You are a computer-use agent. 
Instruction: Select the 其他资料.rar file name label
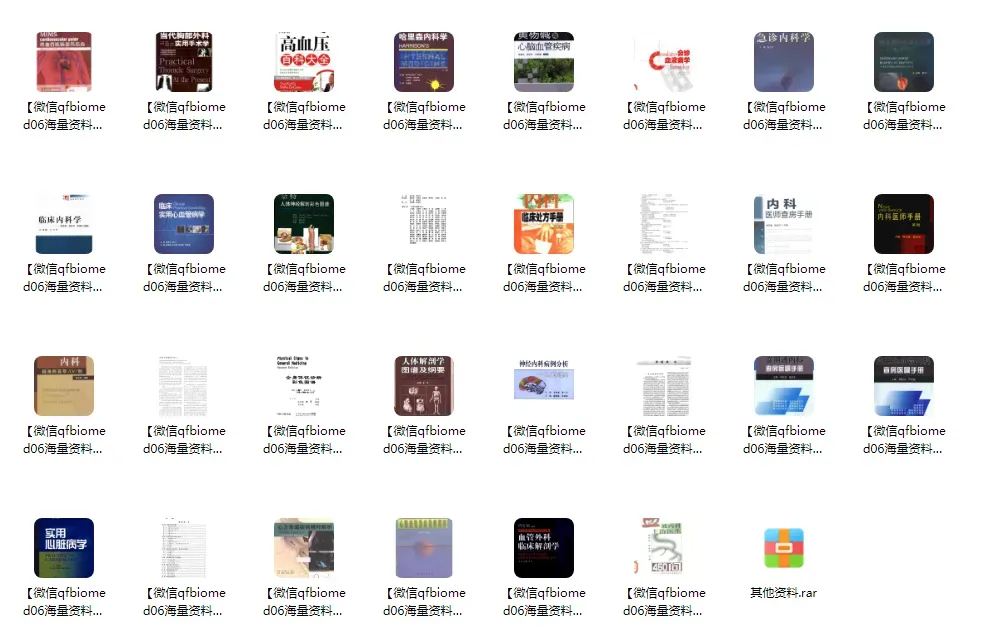[x=784, y=593]
